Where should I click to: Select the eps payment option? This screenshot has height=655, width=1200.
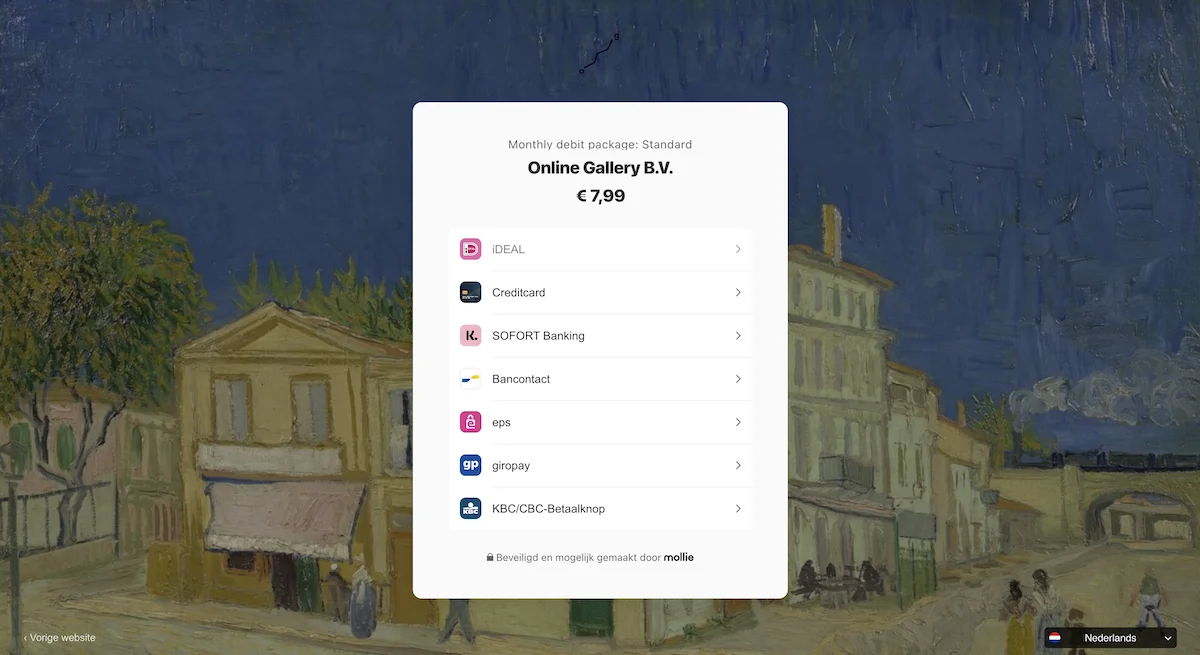coord(600,422)
